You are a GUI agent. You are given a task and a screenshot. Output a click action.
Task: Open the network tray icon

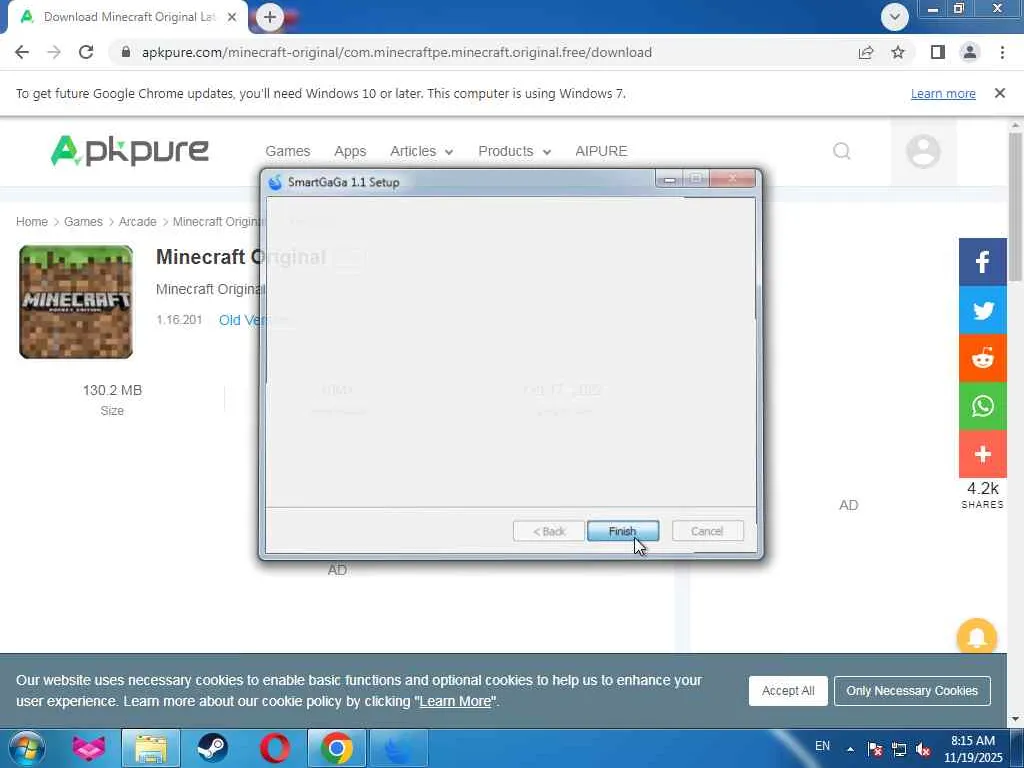click(899, 749)
